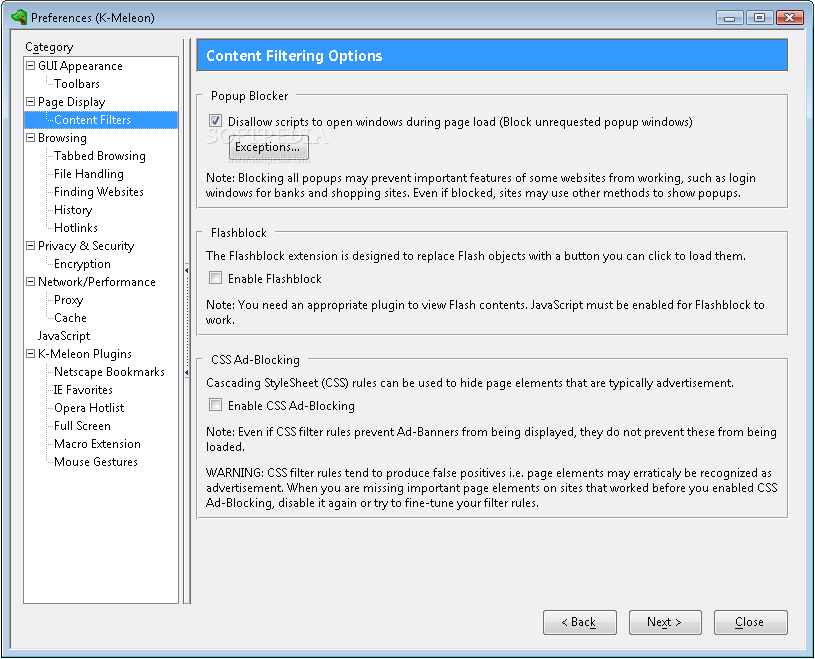Uncheck Disallow scripts to open windows checkbox
This screenshot has width=815, height=659.
(215, 121)
